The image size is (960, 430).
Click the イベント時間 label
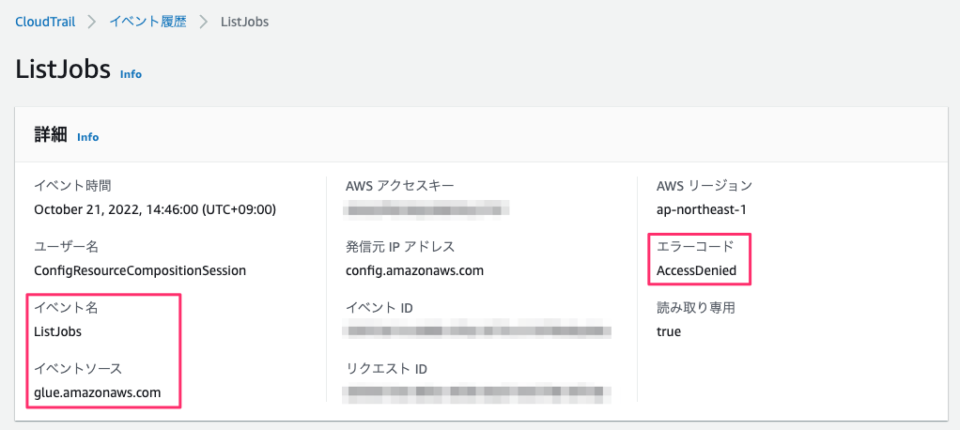click(x=73, y=185)
